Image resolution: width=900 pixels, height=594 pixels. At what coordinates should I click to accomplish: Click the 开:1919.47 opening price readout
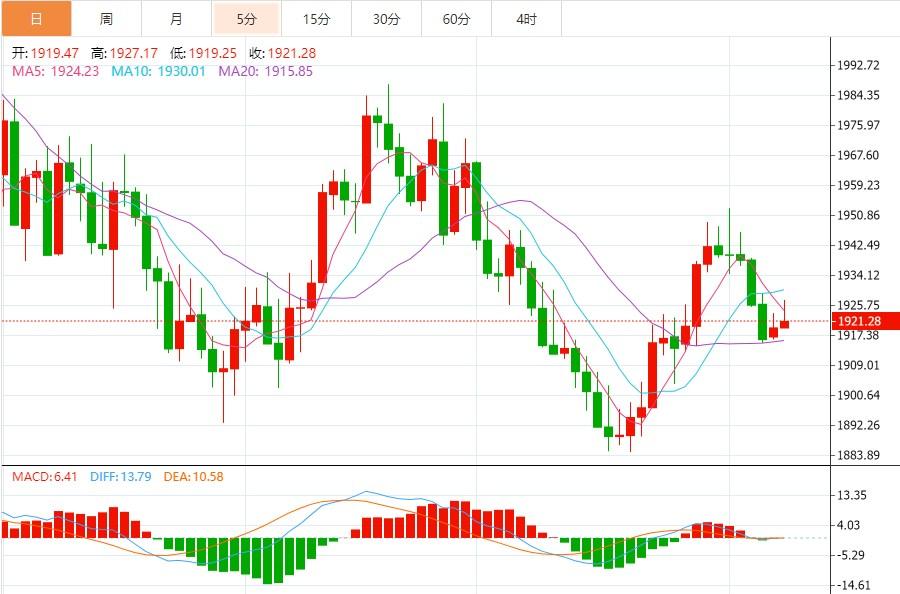tap(44, 53)
